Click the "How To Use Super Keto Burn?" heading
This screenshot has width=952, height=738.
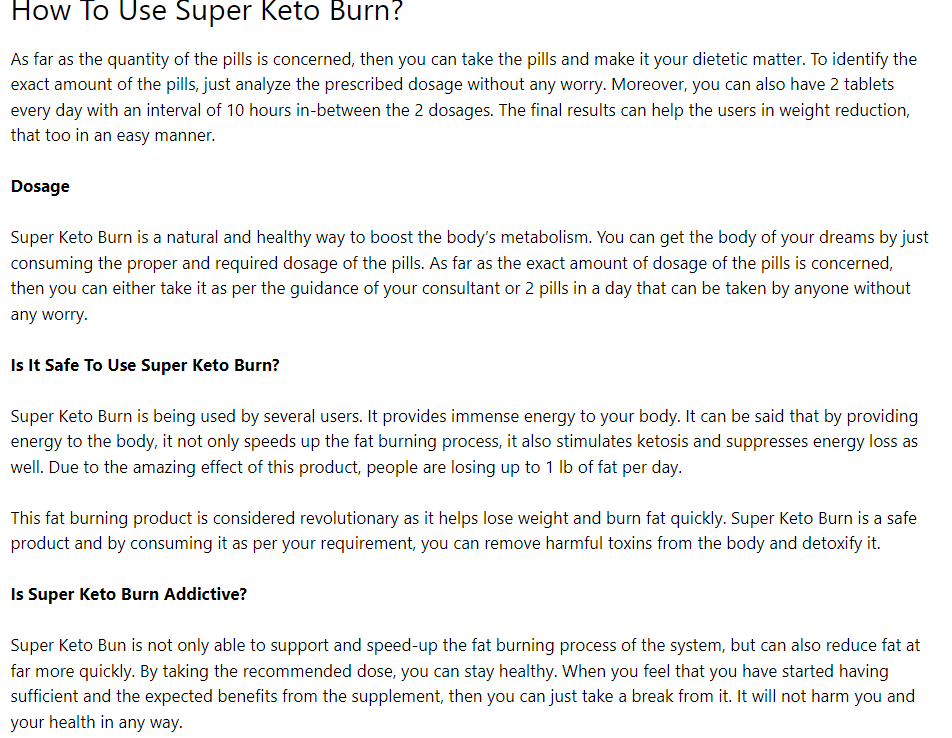(206, 11)
